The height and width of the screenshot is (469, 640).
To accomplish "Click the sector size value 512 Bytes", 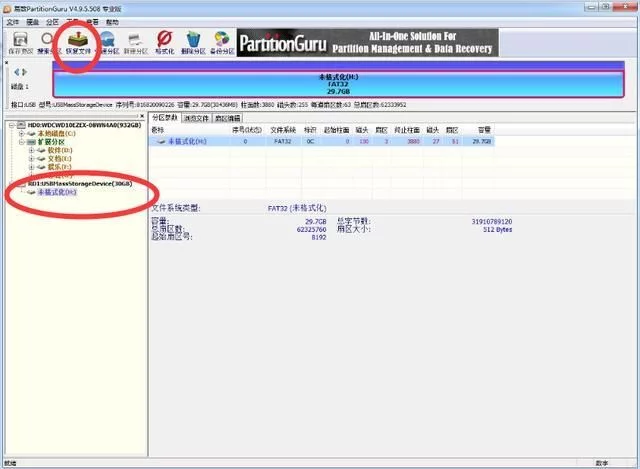I will pyautogui.click(x=498, y=230).
